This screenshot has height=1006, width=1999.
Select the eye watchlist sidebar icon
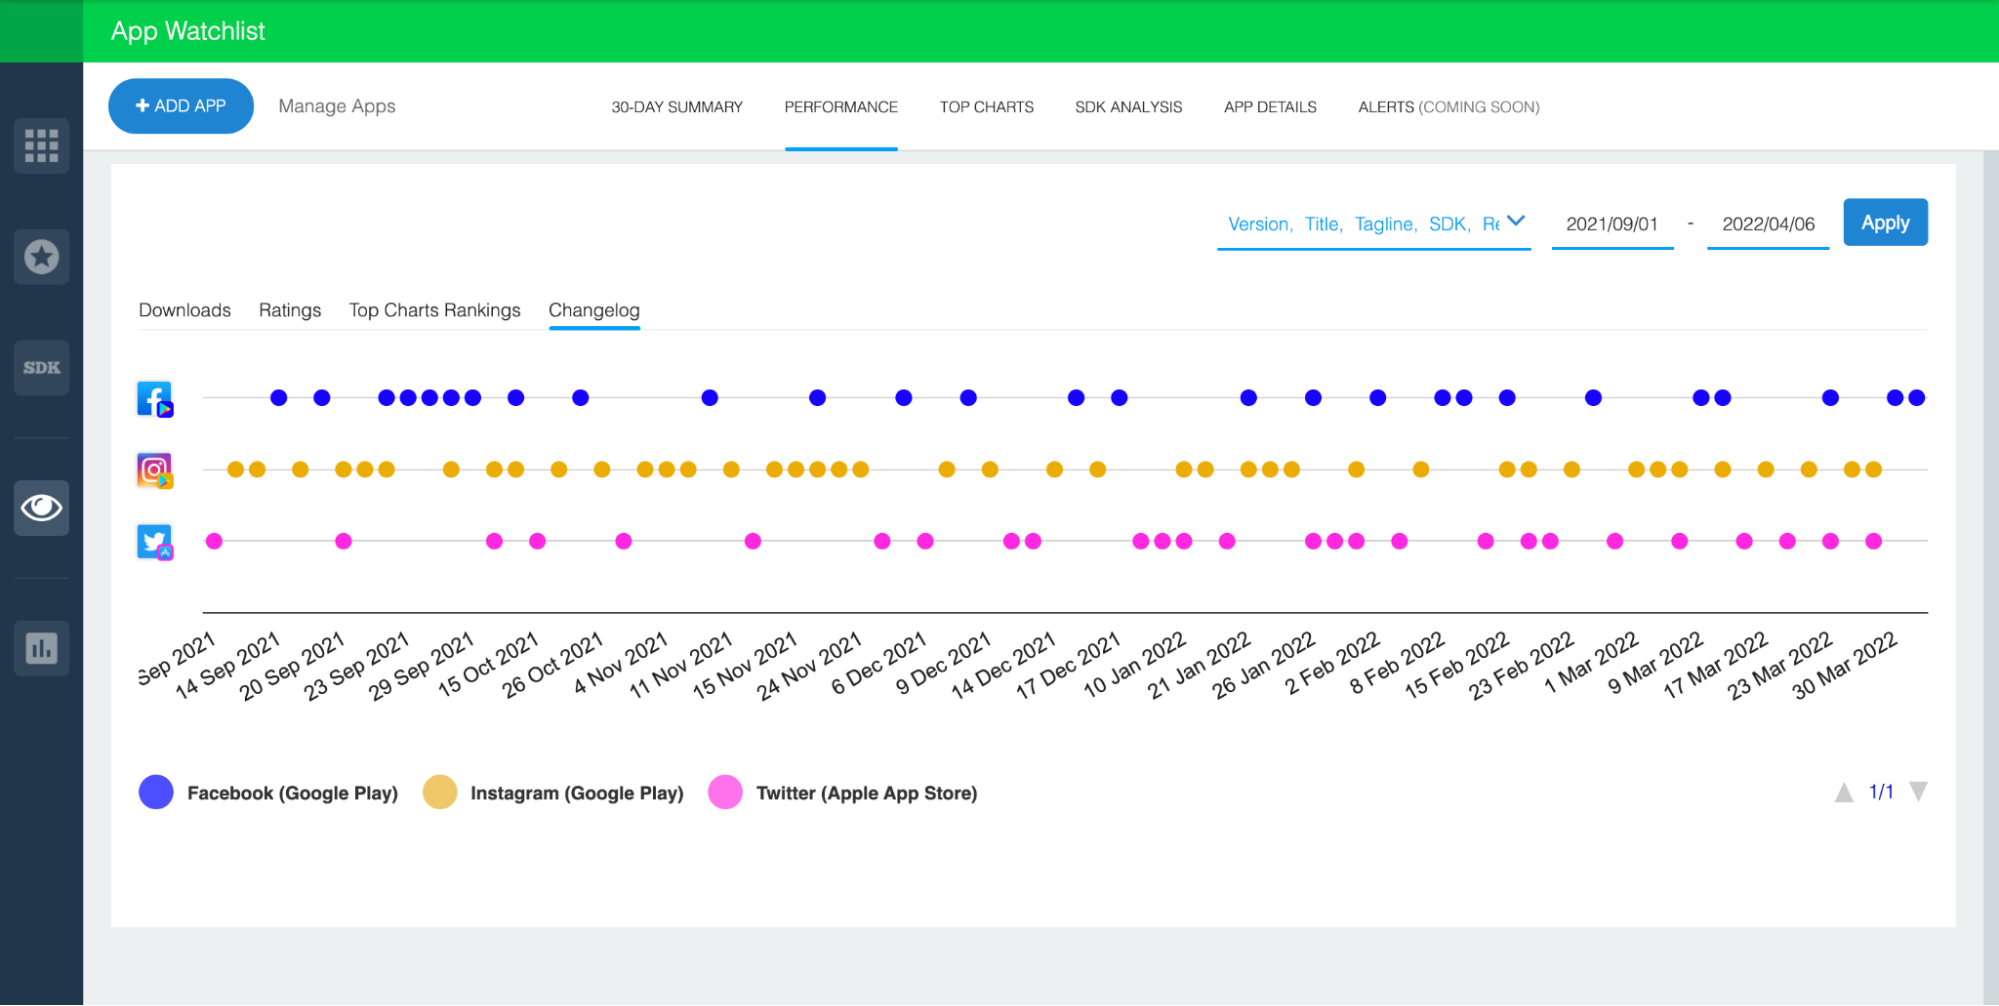41,508
